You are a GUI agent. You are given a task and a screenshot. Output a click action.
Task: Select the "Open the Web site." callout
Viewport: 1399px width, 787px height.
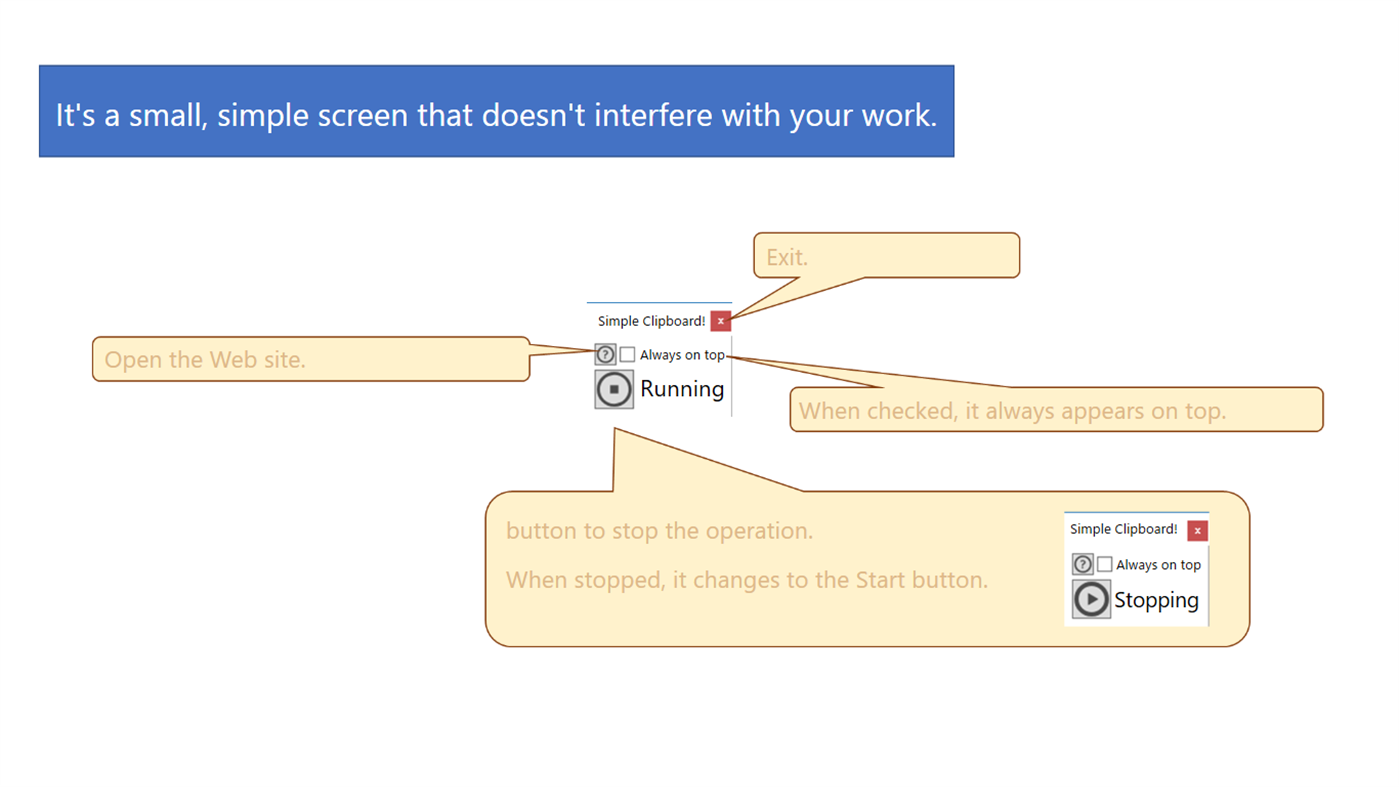click(x=310, y=359)
